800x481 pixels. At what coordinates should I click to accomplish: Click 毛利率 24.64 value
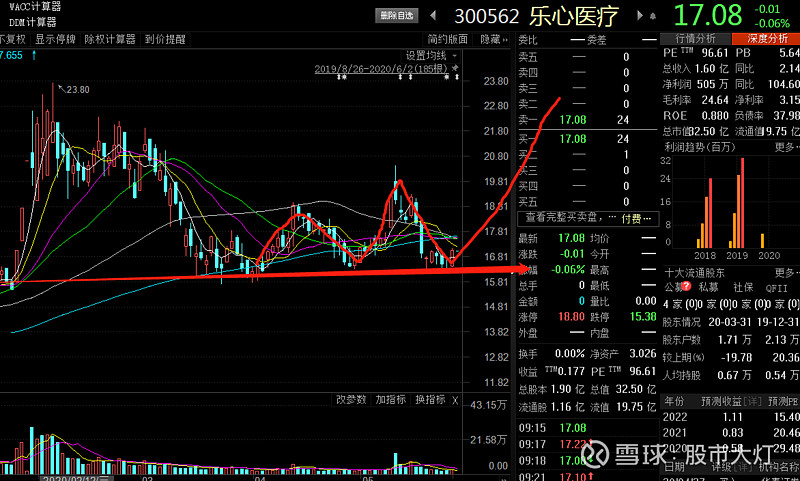coord(715,100)
